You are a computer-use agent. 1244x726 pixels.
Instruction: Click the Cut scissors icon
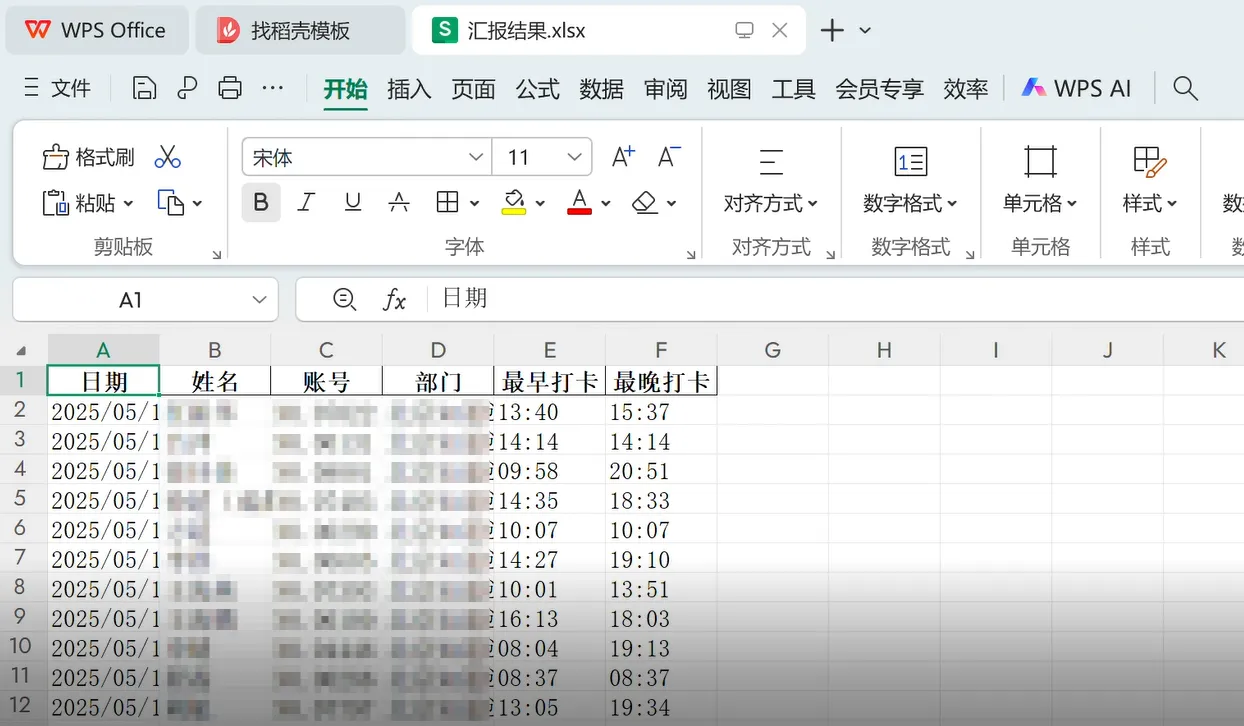(x=167, y=157)
